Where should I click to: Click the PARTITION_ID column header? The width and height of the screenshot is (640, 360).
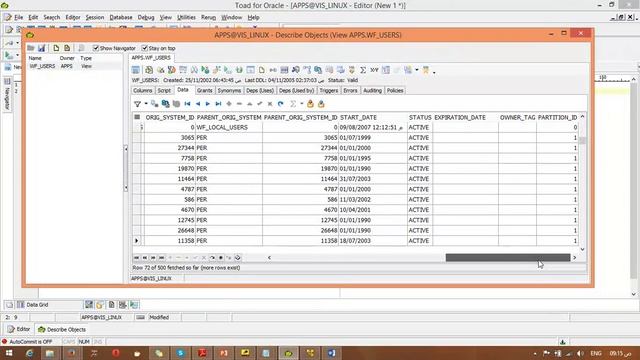pos(557,118)
